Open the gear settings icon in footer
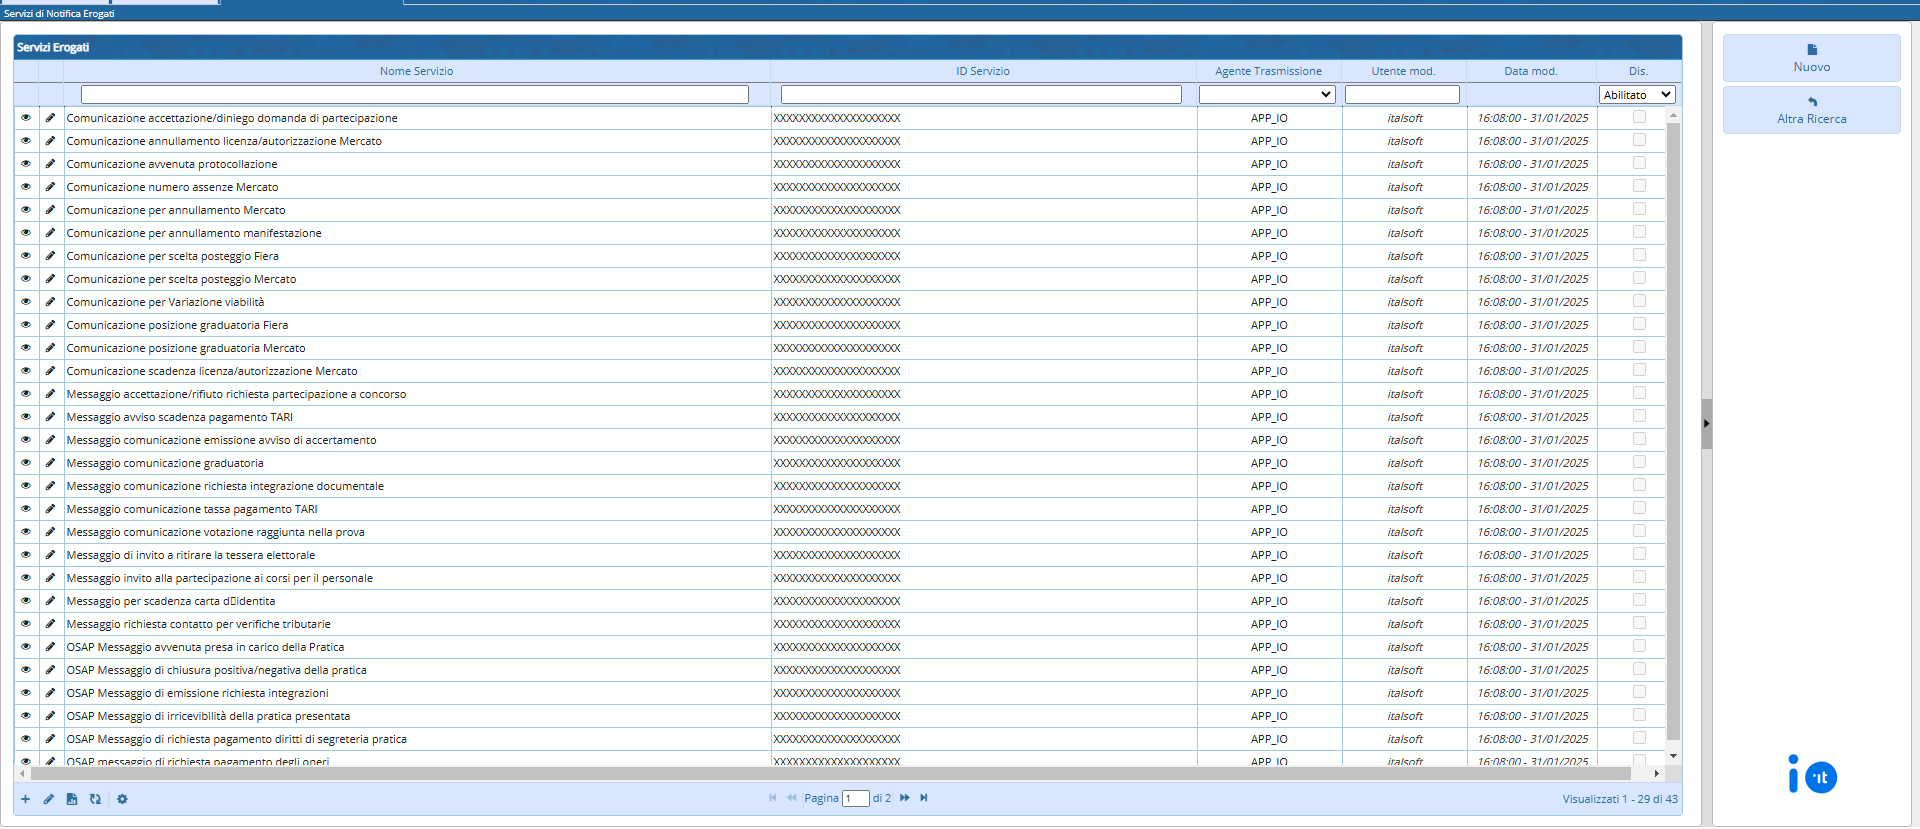This screenshot has height=829, width=1920. coord(122,799)
